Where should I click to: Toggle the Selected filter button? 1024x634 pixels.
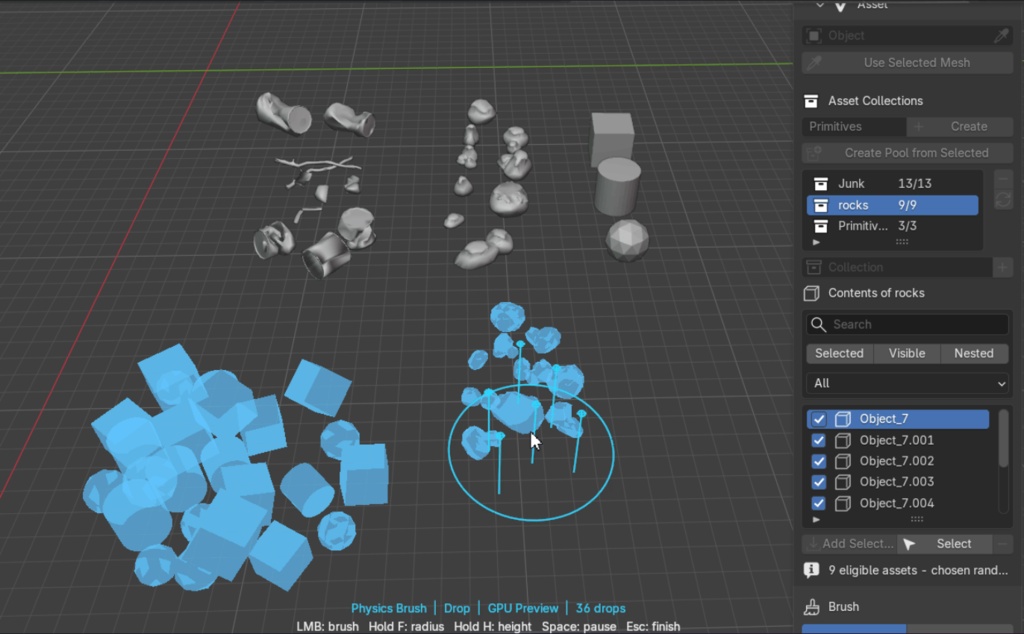(839, 353)
